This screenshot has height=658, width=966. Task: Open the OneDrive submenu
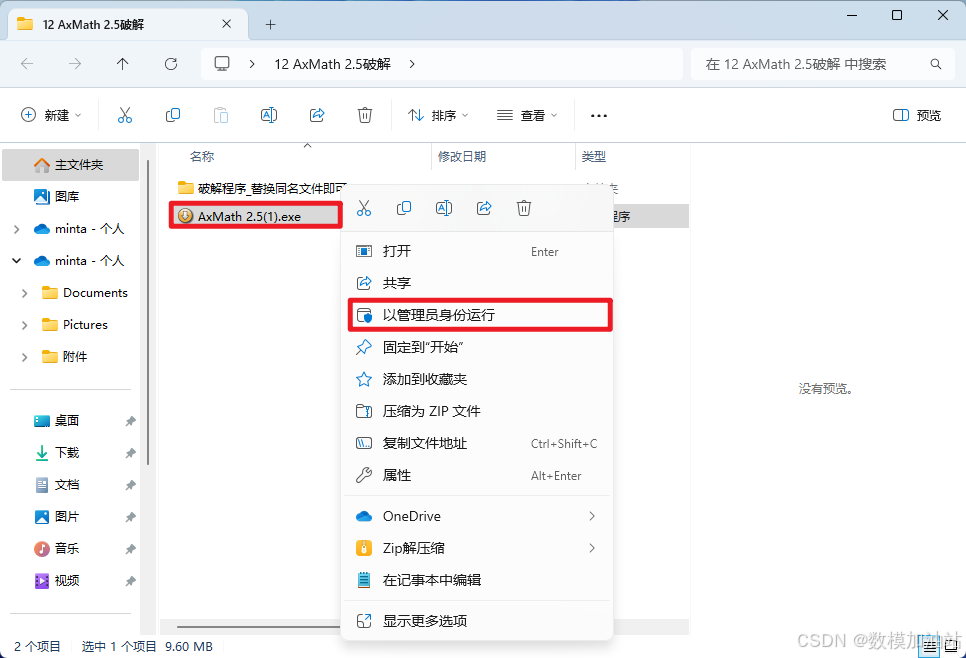tap(477, 516)
